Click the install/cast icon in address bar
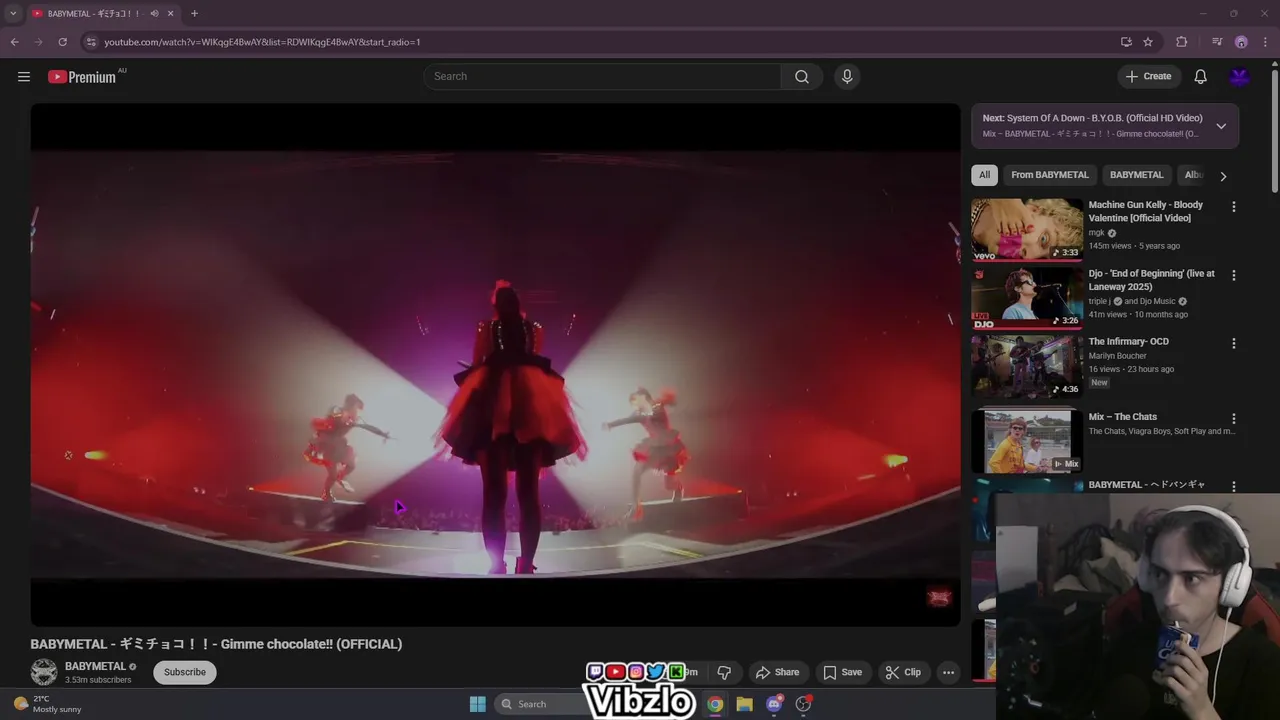Viewport: 1280px width, 720px height. click(x=1126, y=42)
